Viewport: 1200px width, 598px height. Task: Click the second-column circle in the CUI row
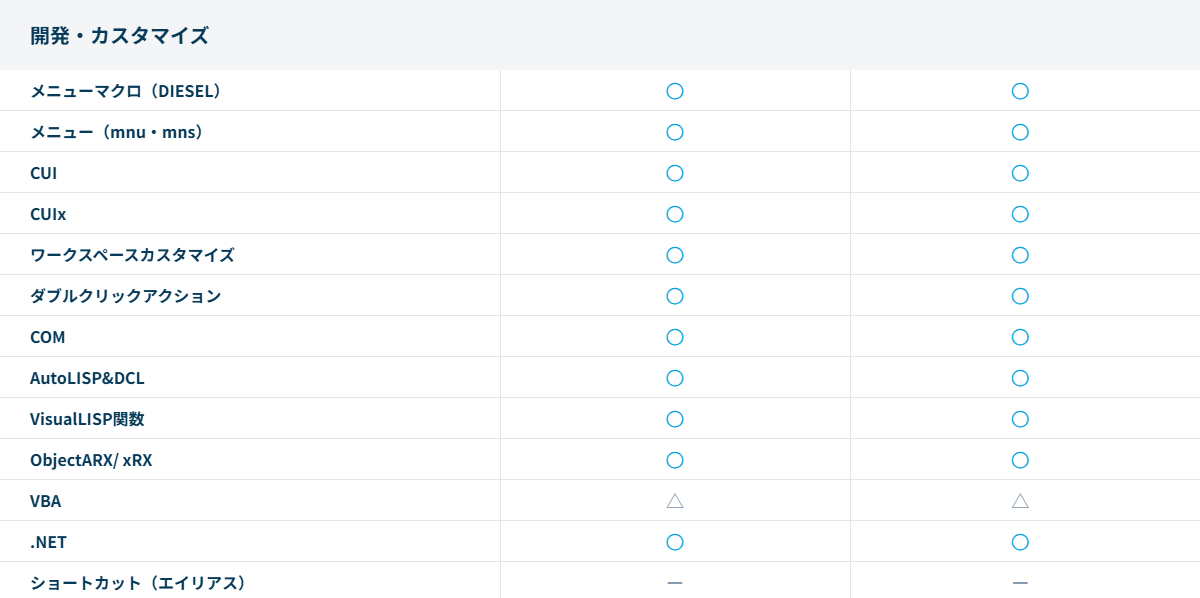[1020, 173]
